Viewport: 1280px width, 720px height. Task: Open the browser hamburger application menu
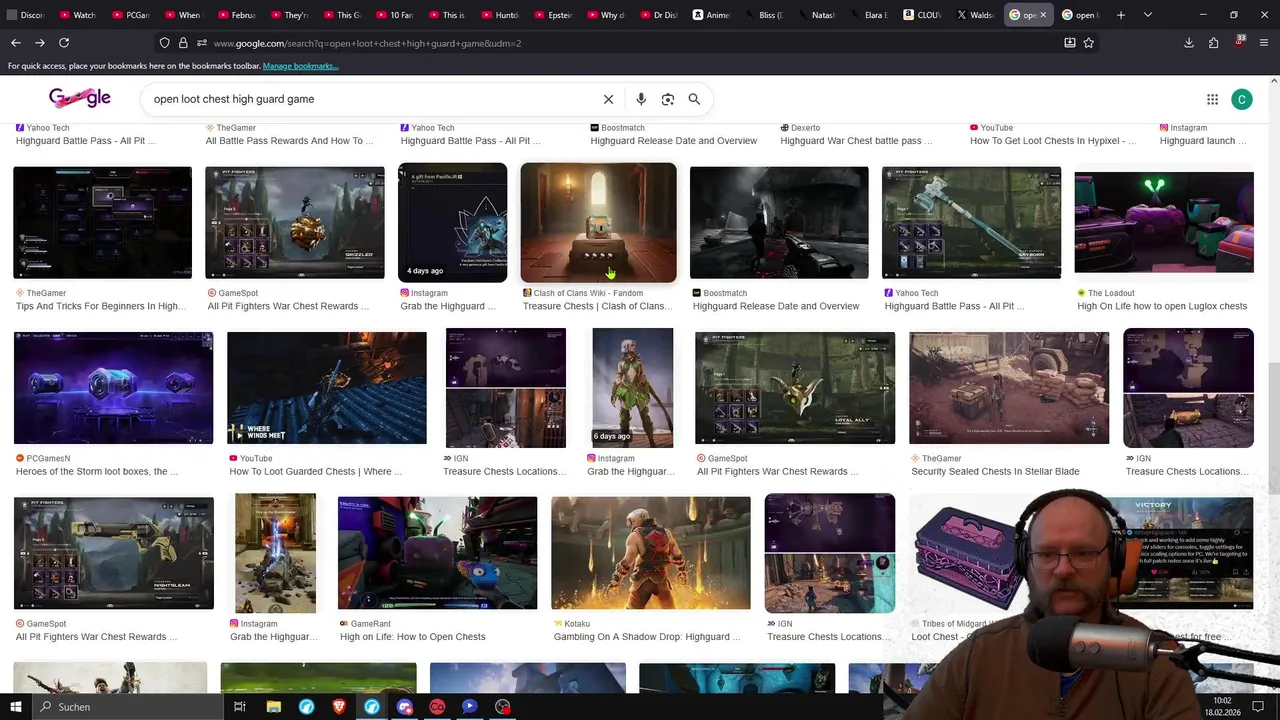(1265, 43)
